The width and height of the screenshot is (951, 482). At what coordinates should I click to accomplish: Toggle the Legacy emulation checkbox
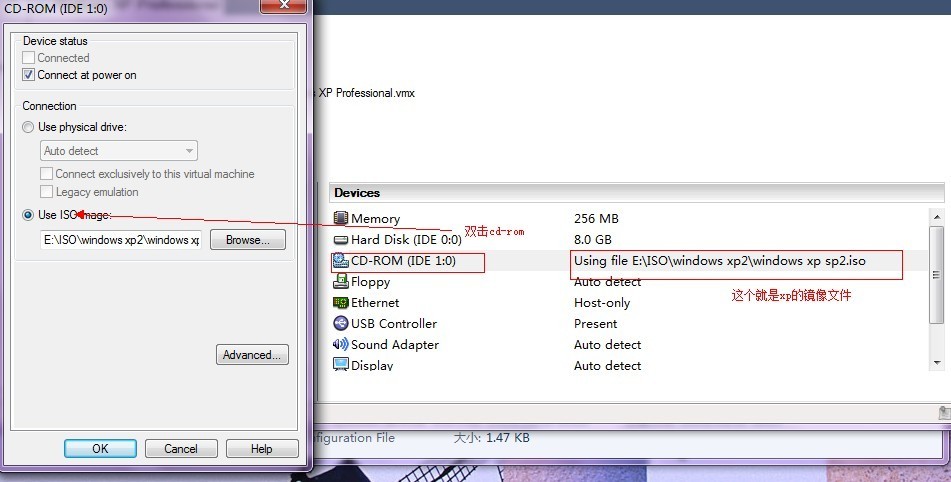[x=47, y=192]
